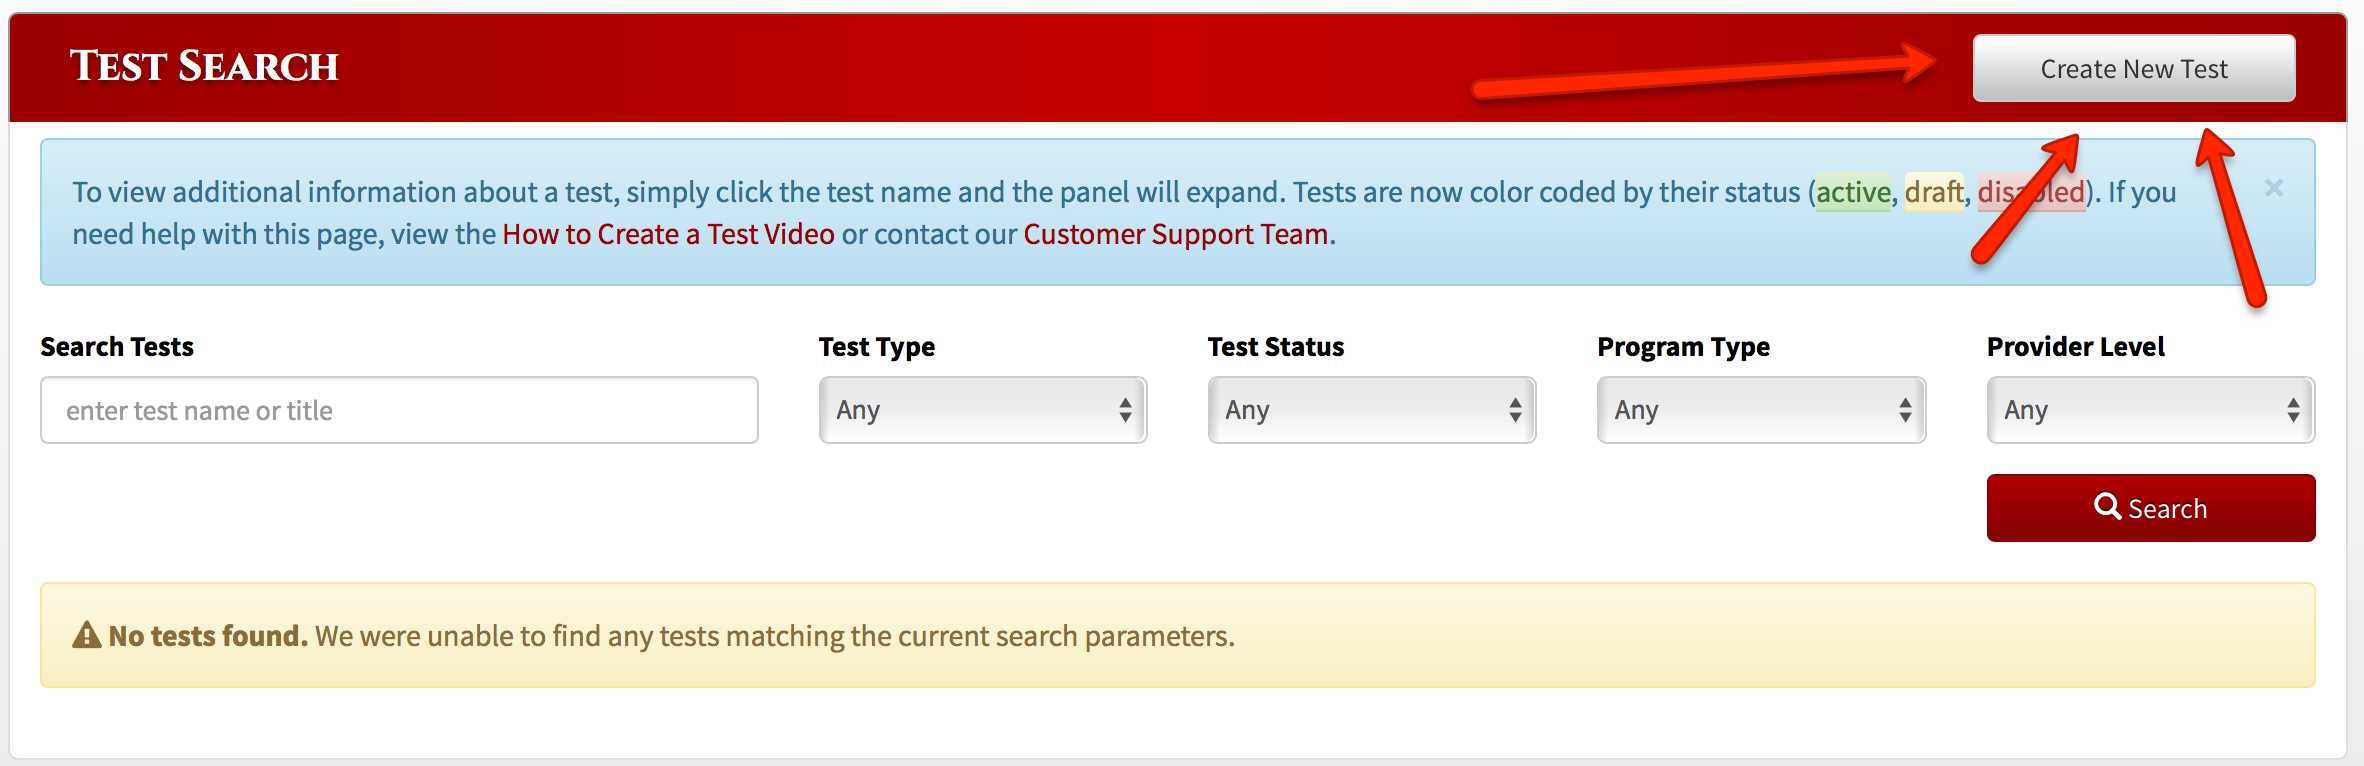Click the Provider Level dropdown arrows
The width and height of the screenshot is (2364, 766).
point(2293,410)
